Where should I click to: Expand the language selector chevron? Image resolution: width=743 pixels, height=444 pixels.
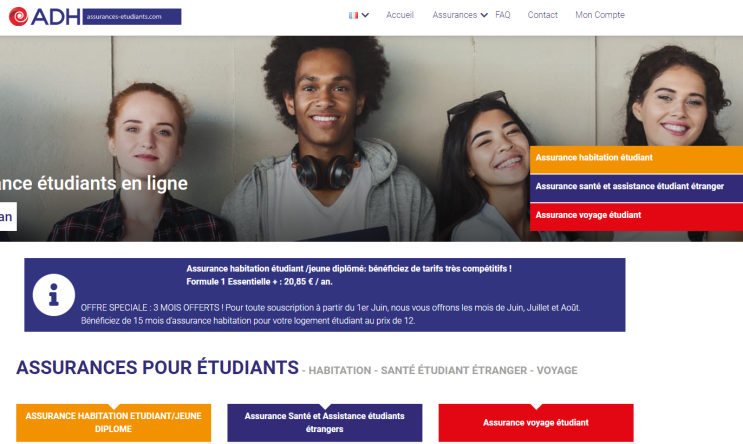365,15
